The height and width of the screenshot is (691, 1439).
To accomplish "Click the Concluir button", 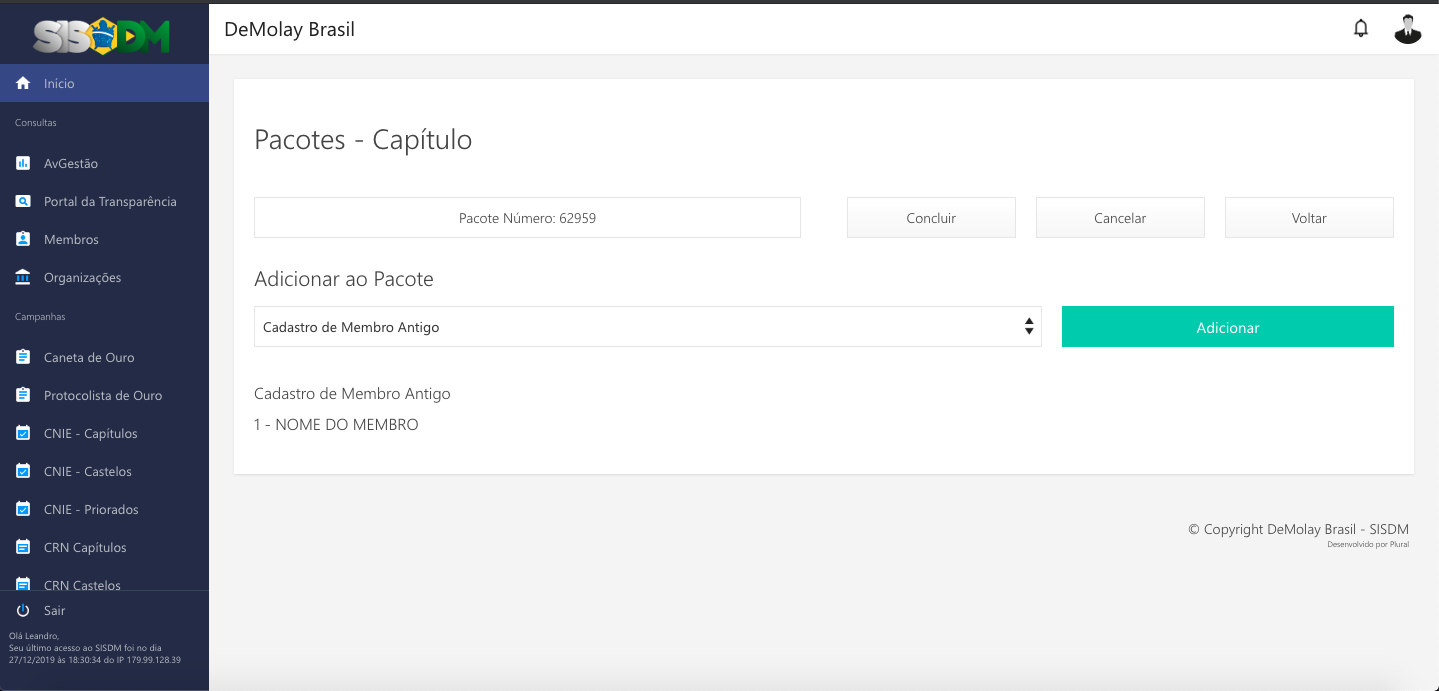I will click(931, 218).
